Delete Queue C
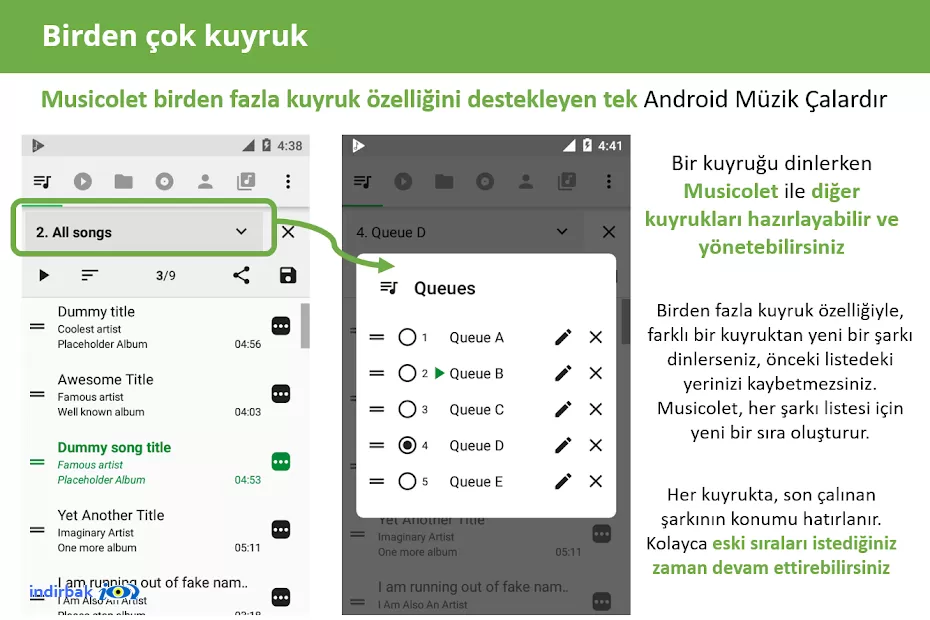 tap(595, 409)
